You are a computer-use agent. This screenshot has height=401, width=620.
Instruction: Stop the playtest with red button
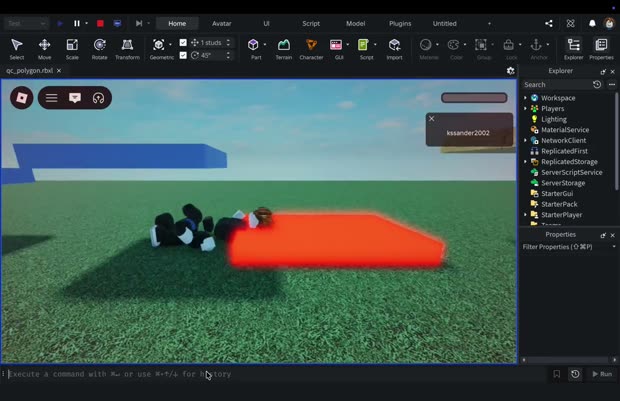point(100,23)
